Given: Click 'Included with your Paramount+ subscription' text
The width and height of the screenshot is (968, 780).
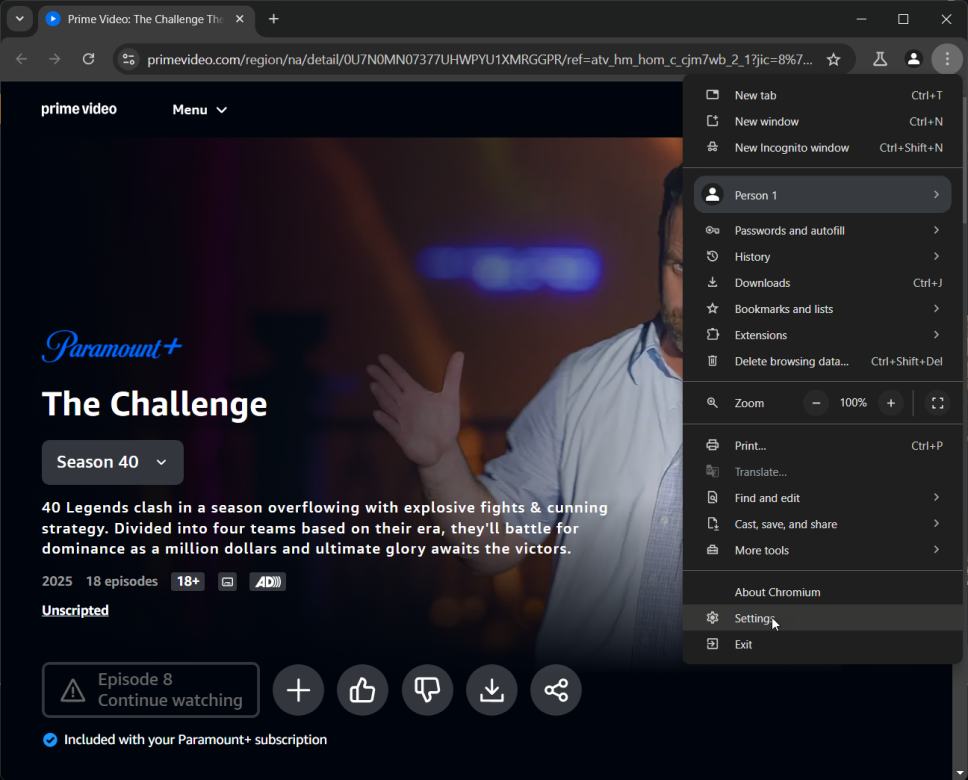Looking at the screenshot, I should click(195, 739).
